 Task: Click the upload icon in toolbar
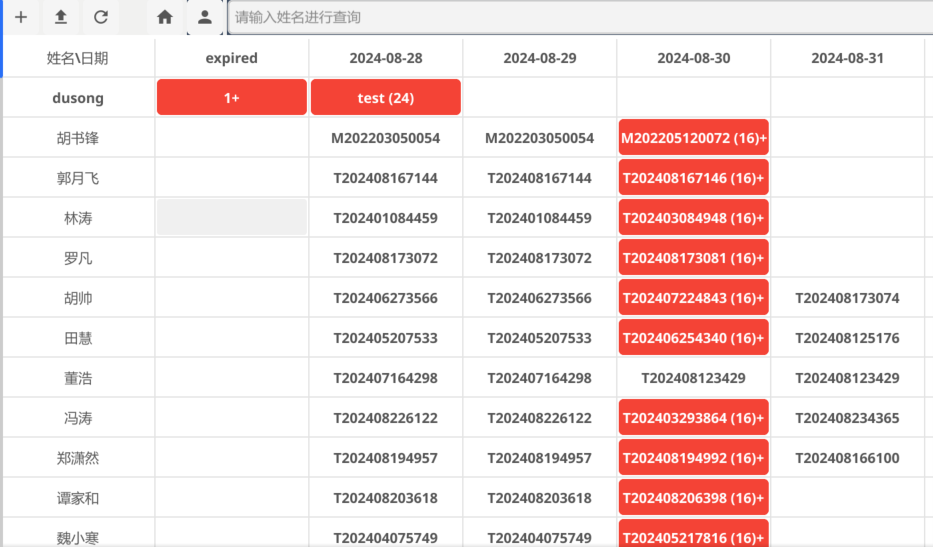[61, 17]
